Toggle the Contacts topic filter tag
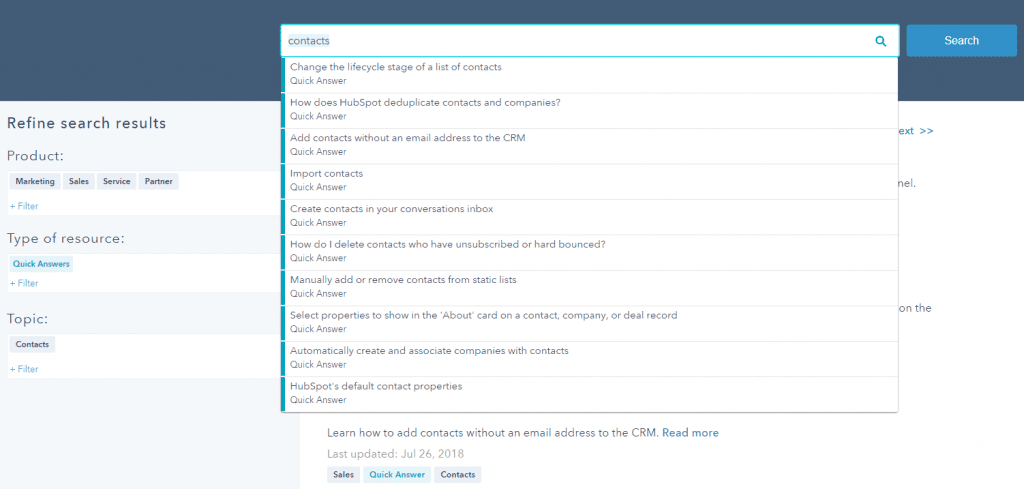 click(32, 344)
